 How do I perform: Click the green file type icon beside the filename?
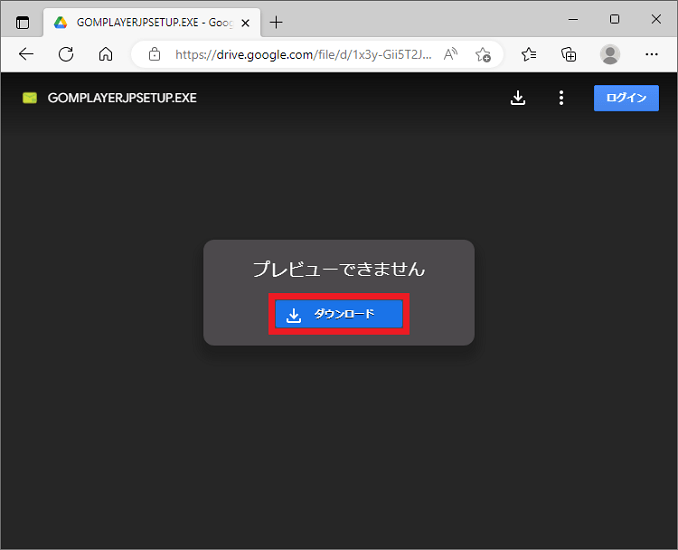coord(30,98)
